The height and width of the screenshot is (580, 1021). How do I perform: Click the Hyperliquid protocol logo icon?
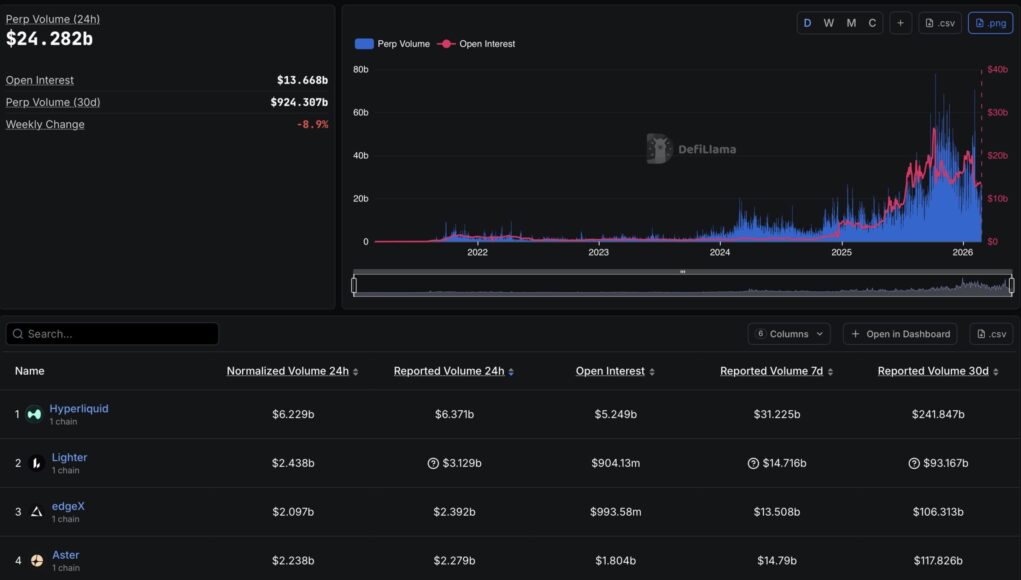coord(34,414)
